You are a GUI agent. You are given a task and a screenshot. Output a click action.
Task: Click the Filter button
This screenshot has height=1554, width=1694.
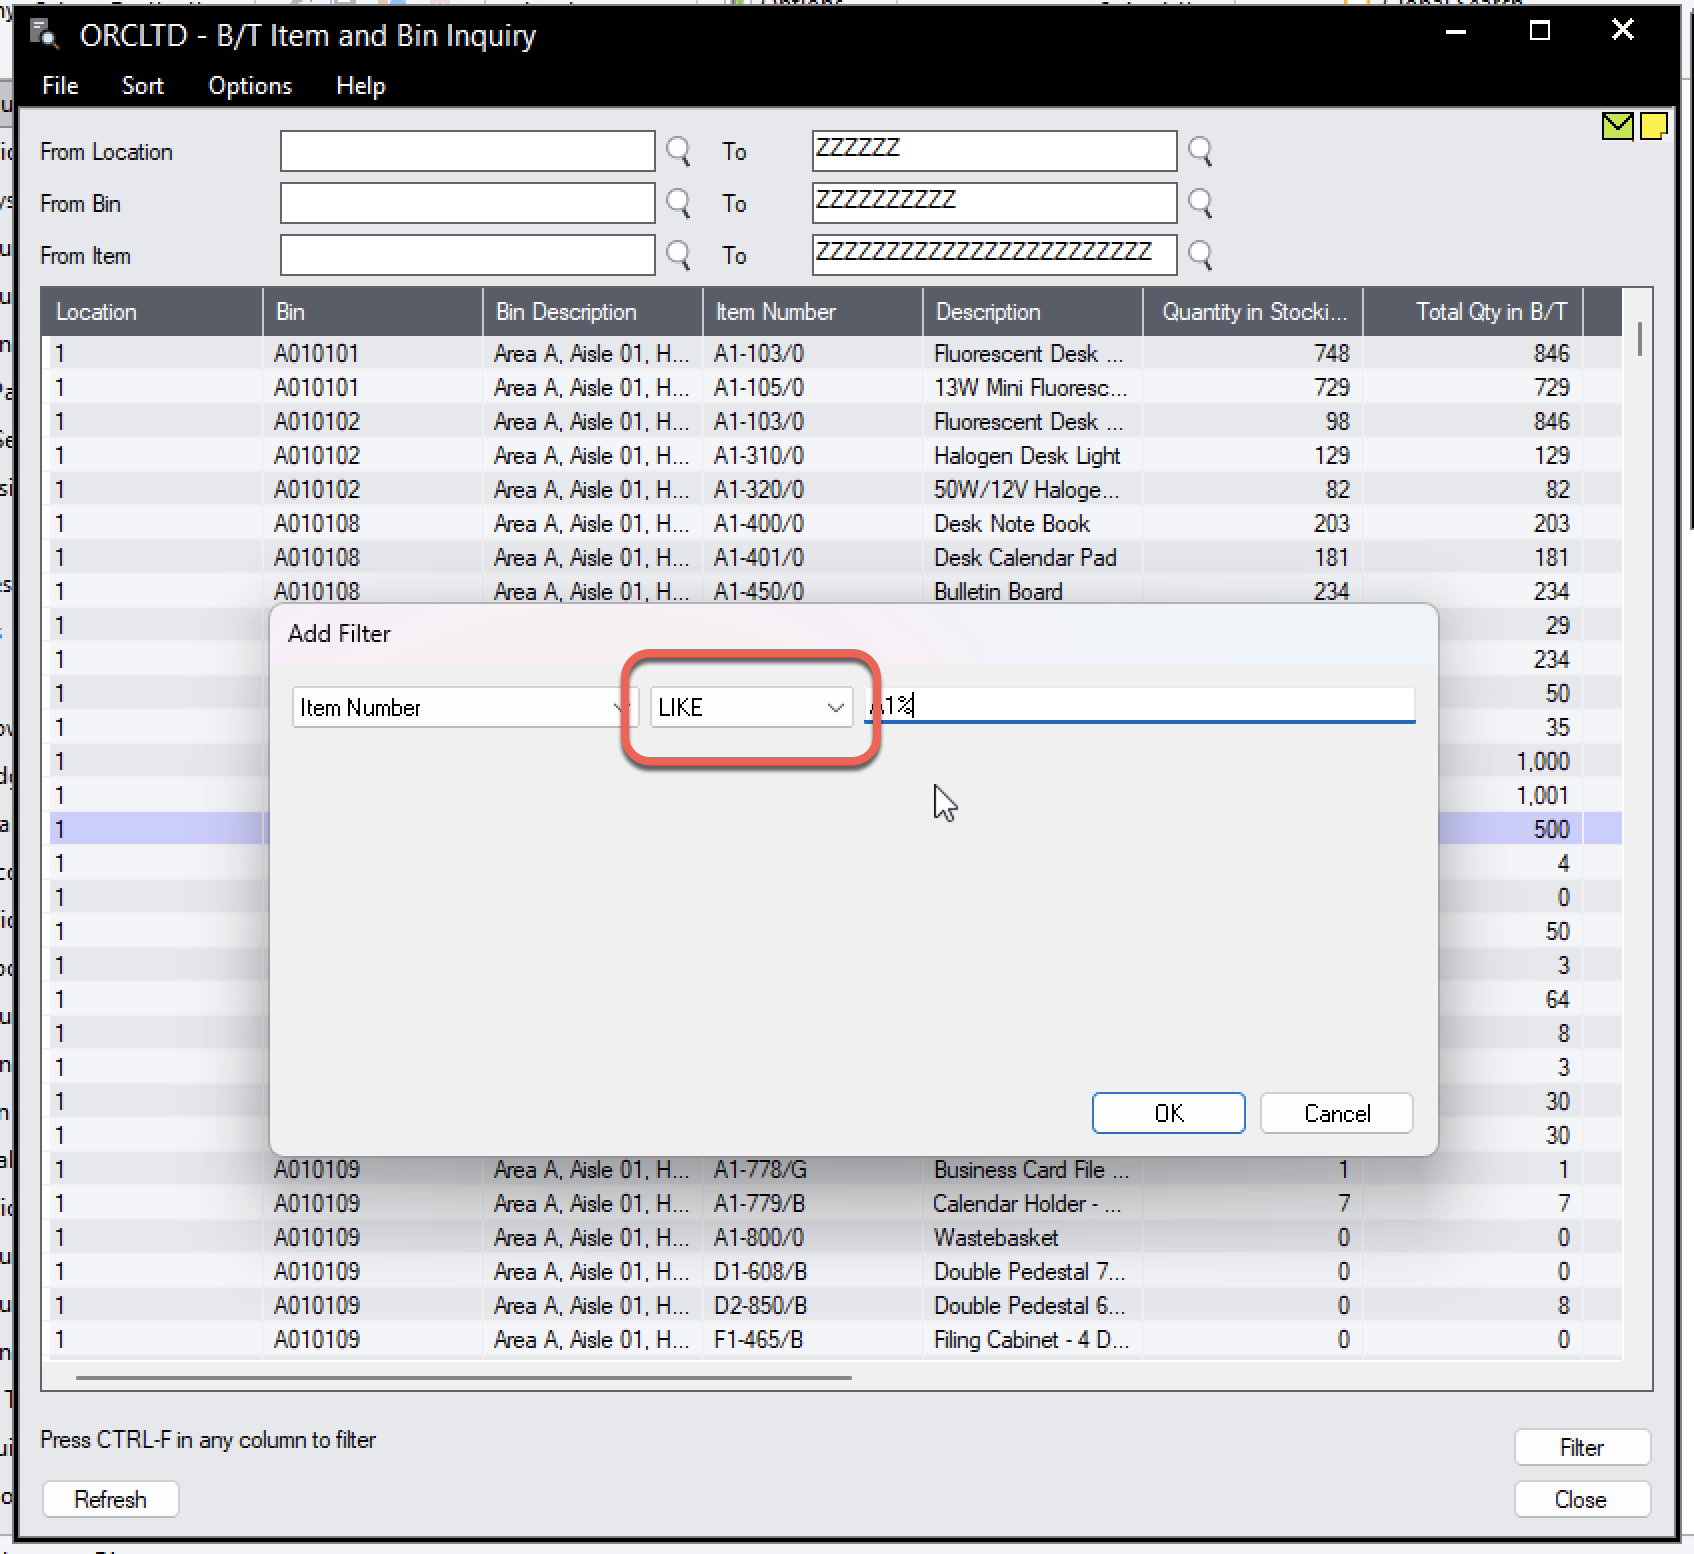[x=1581, y=1448]
